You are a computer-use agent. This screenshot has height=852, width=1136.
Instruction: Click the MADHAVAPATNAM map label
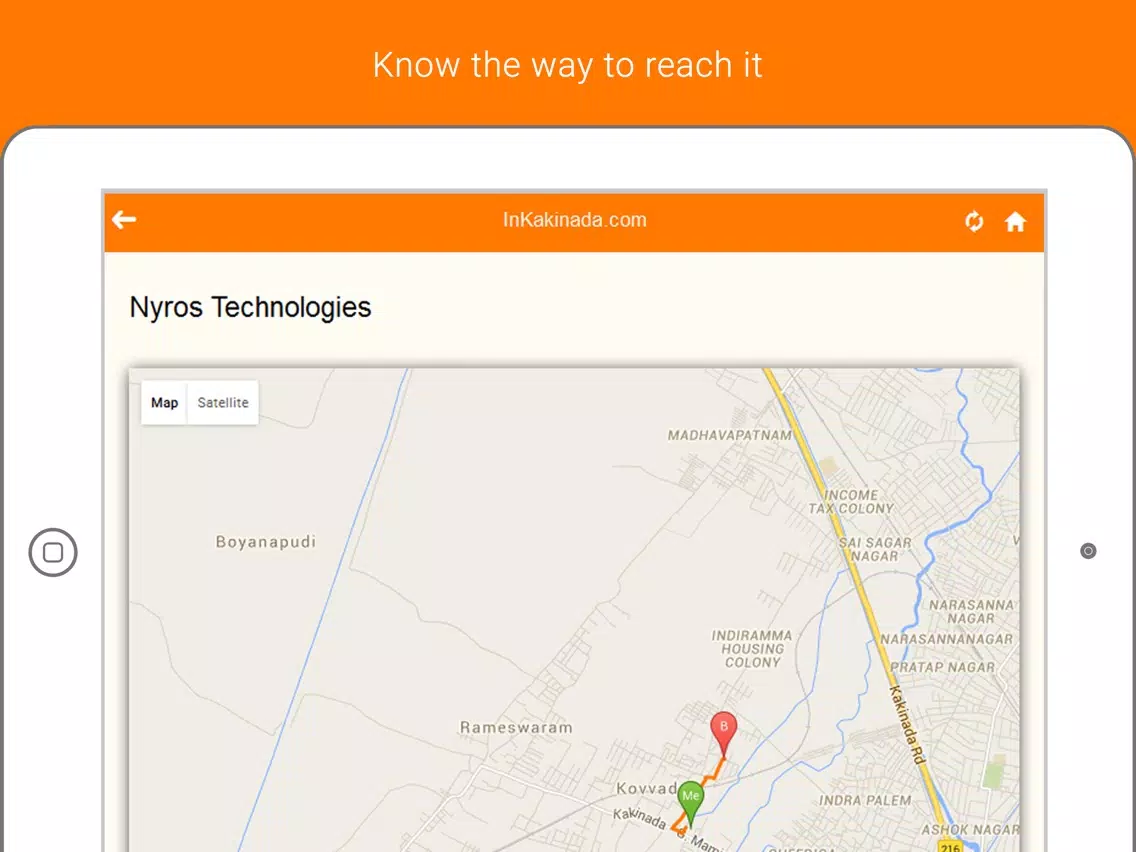coord(730,435)
